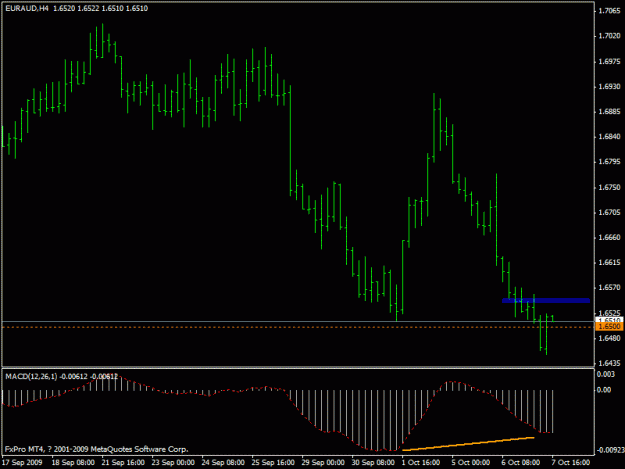Click the 1.7065 price scale value
625x469 pixels.
click(609, 11)
